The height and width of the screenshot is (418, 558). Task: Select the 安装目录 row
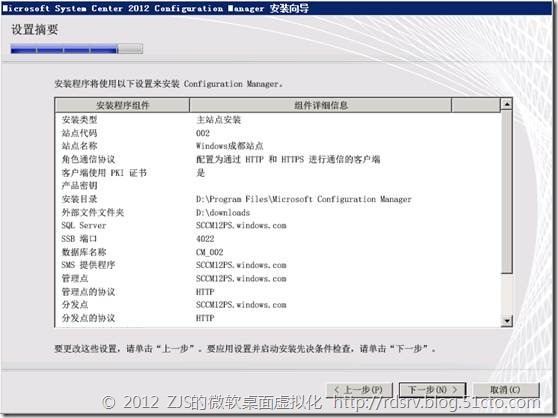coord(278,199)
